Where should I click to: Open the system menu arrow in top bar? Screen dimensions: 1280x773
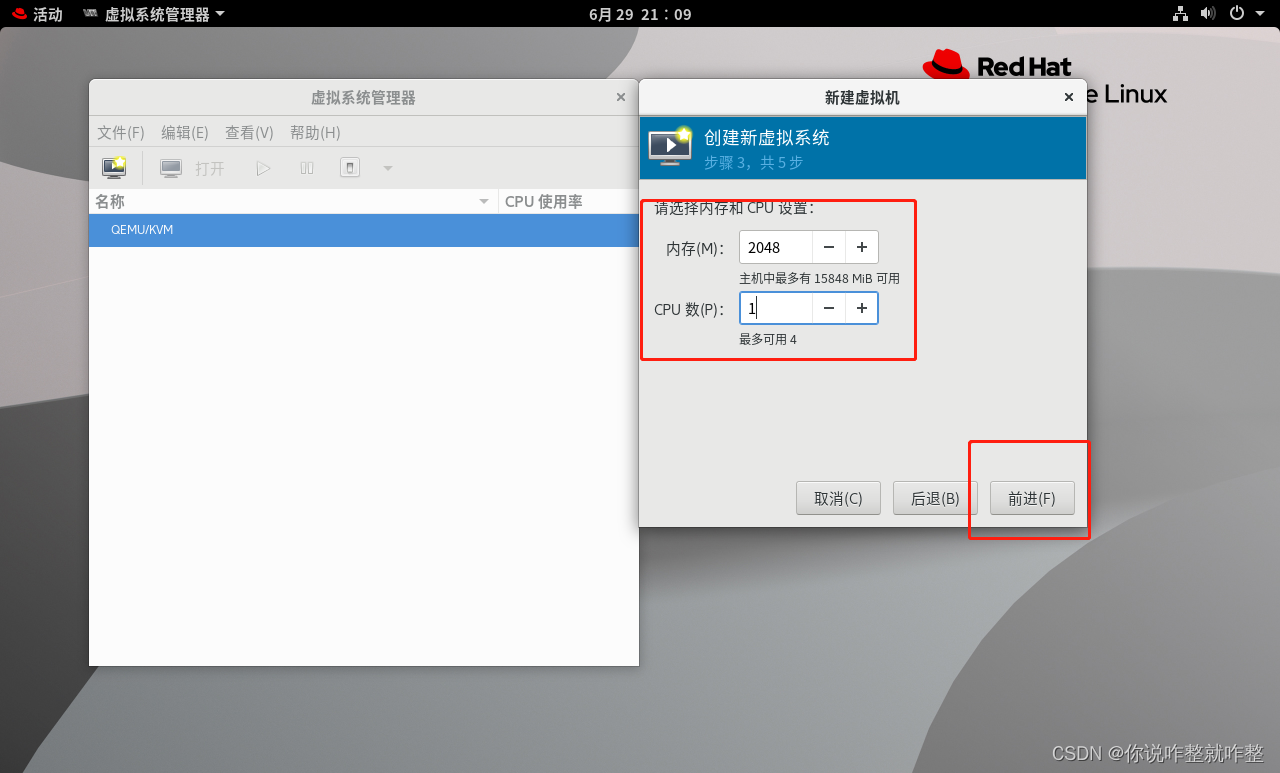pyautogui.click(x=1259, y=14)
